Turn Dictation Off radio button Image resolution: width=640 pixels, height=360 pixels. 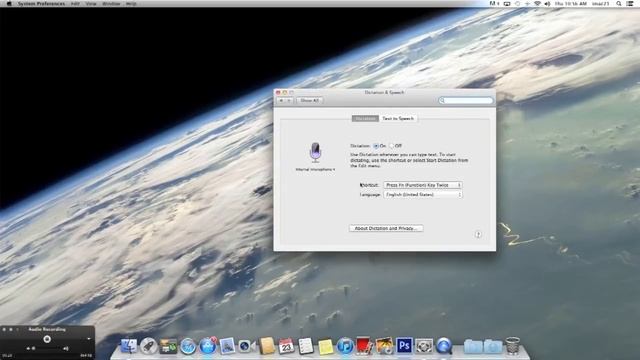click(x=392, y=146)
